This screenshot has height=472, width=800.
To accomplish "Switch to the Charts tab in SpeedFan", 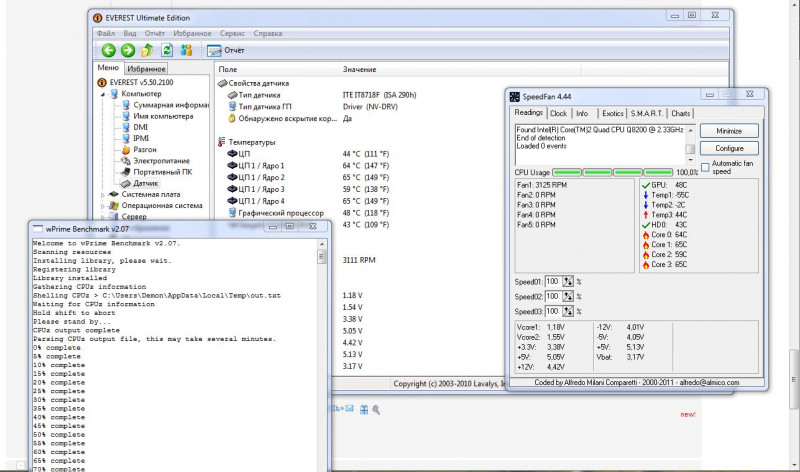I will tap(681, 114).
